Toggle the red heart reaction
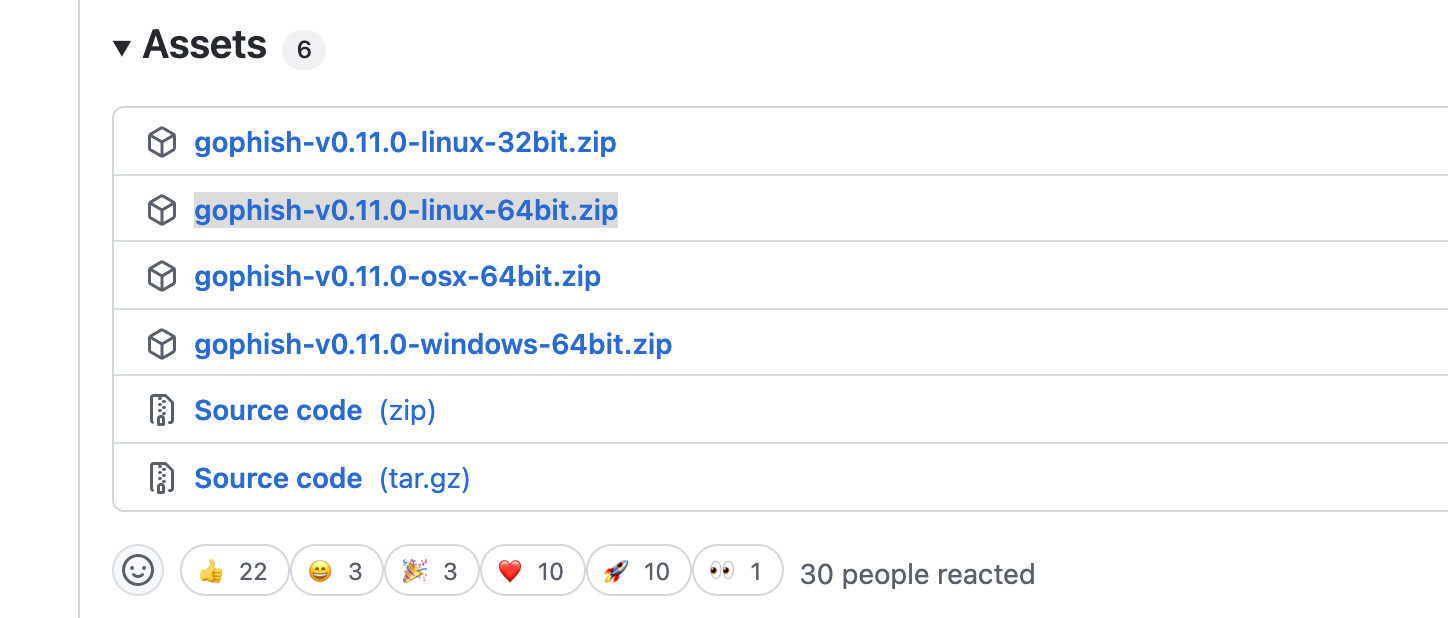 pos(532,571)
